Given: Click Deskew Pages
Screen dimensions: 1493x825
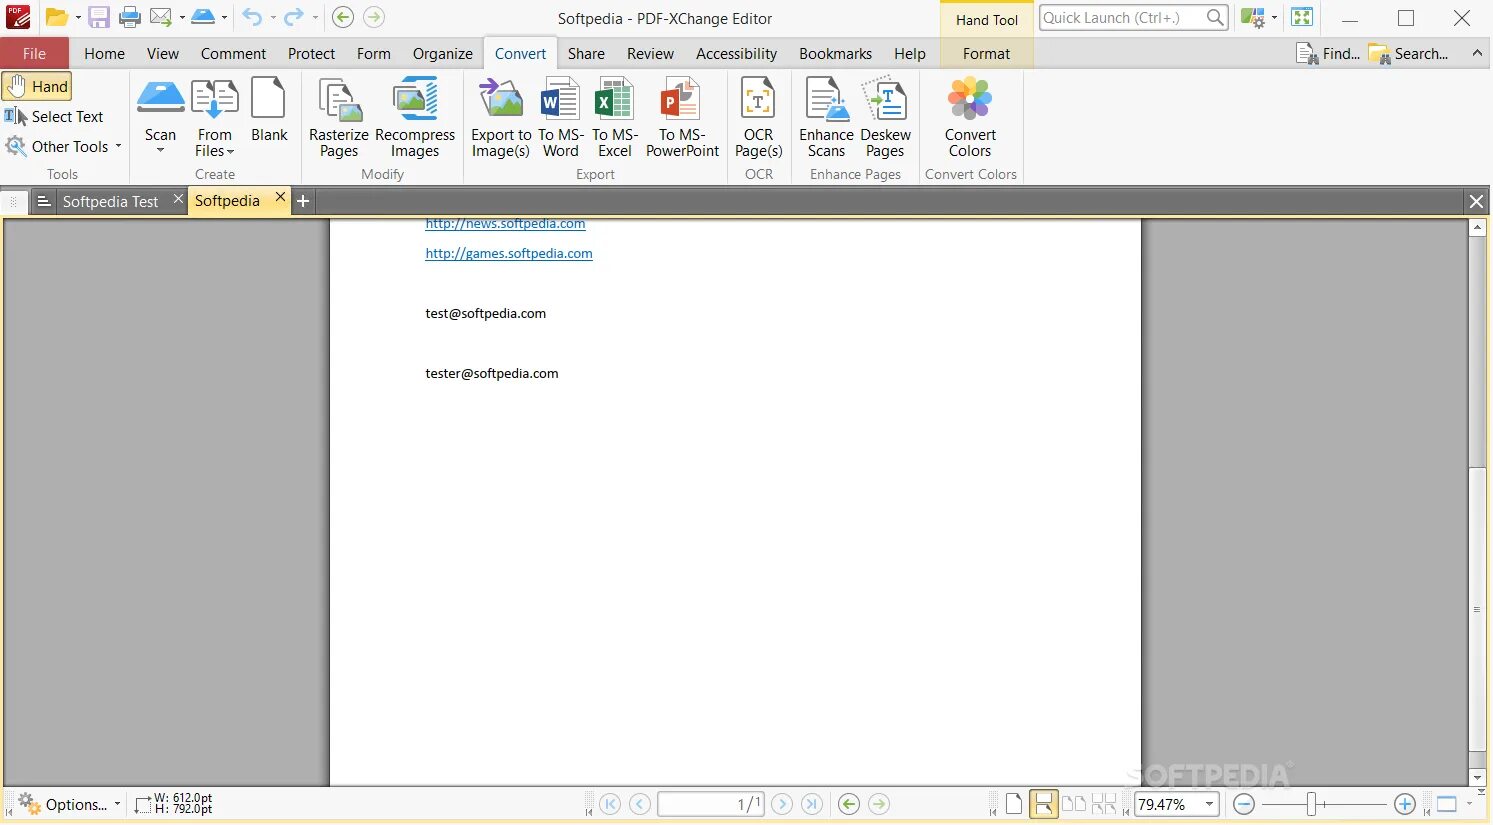Looking at the screenshot, I should [885, 118].
